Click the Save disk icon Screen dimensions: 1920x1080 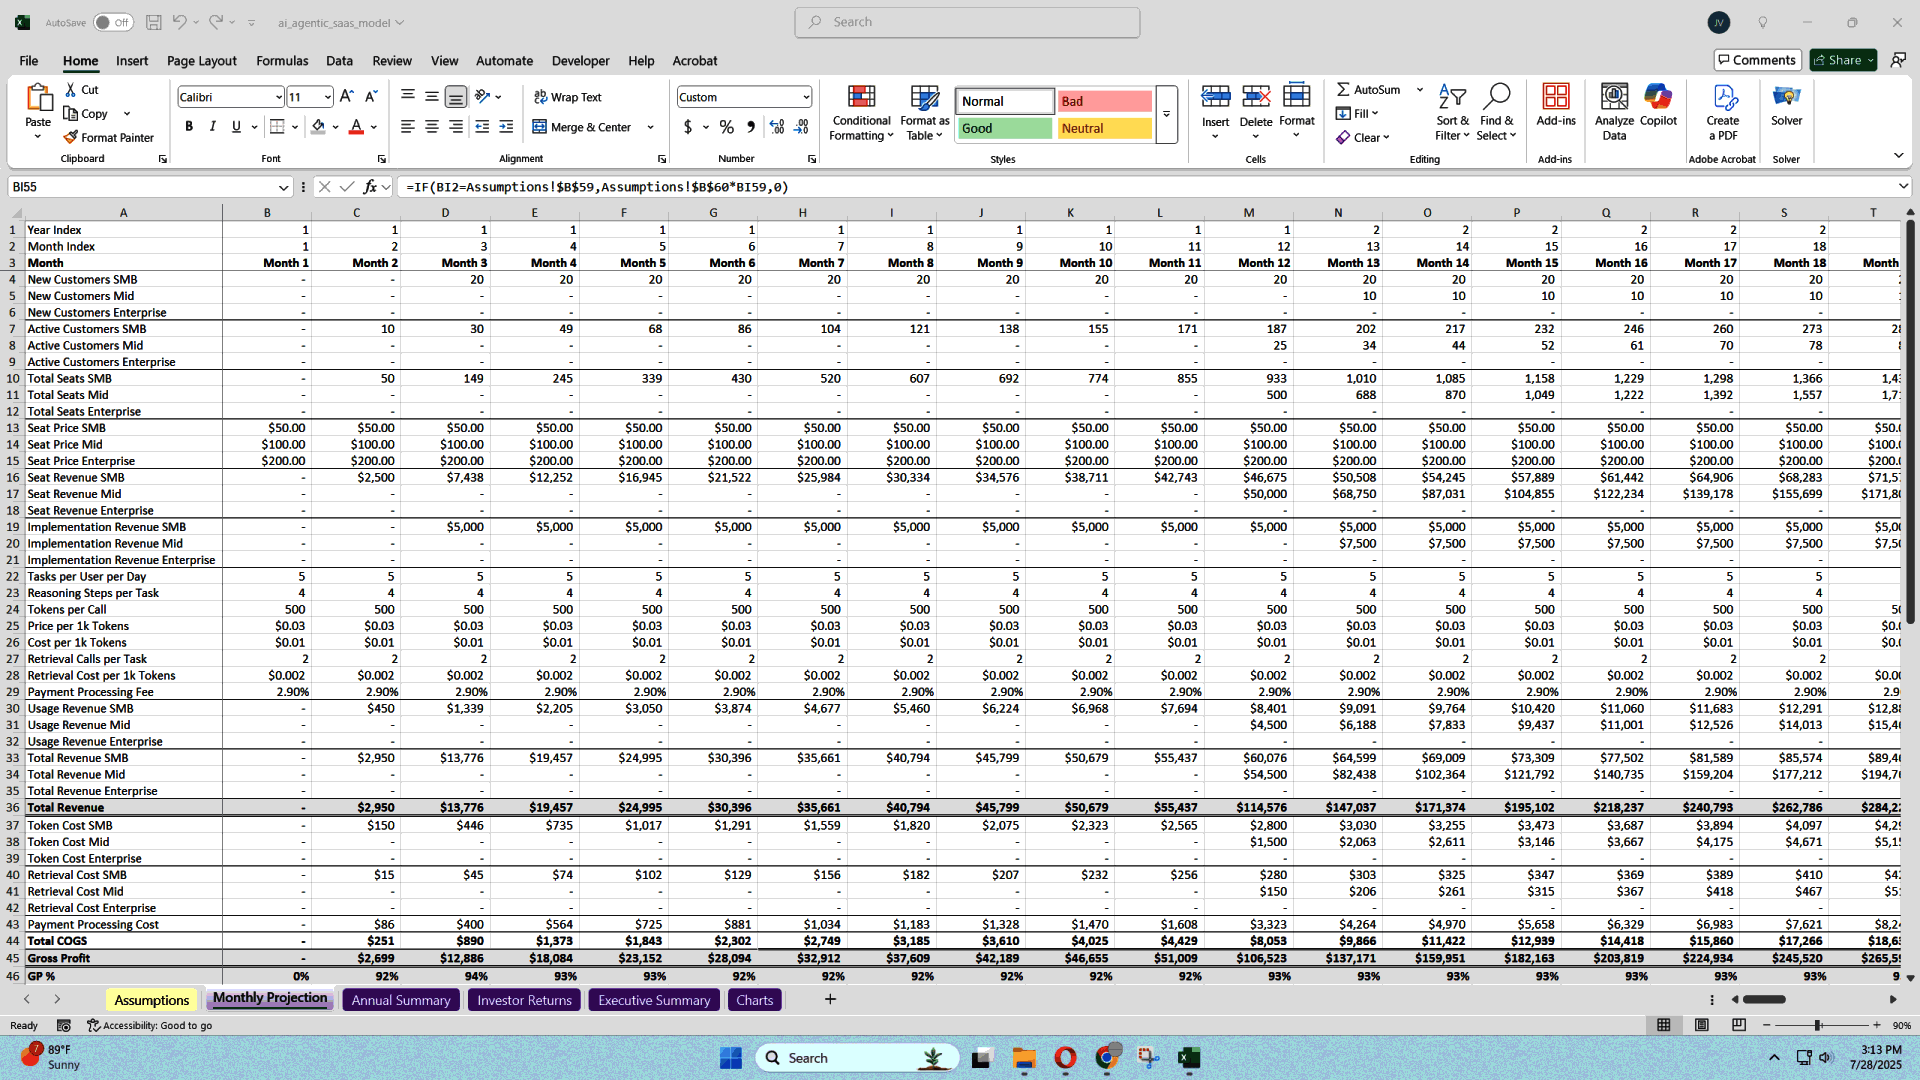point(153,22)
